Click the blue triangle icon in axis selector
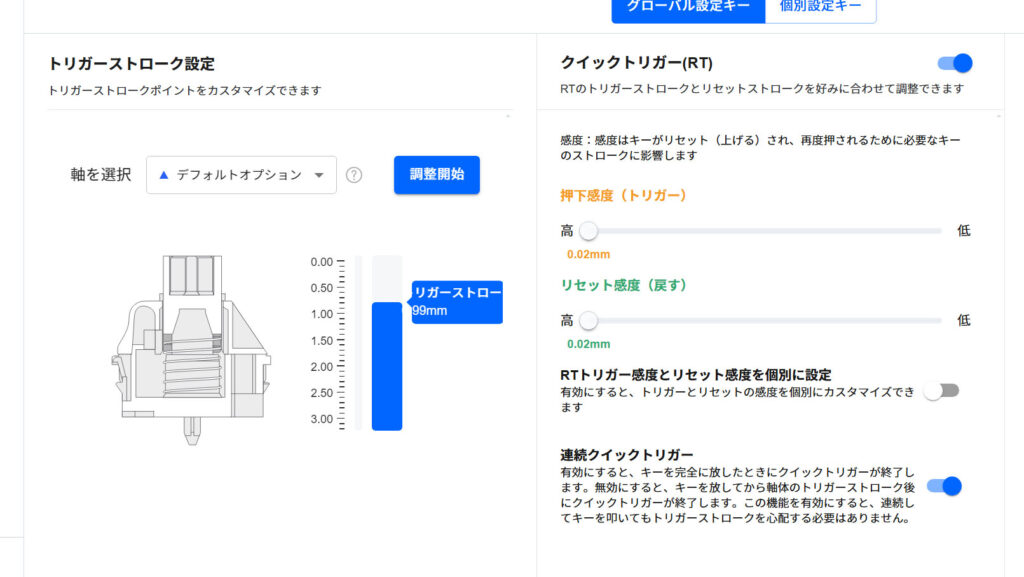 pos(164,175)
